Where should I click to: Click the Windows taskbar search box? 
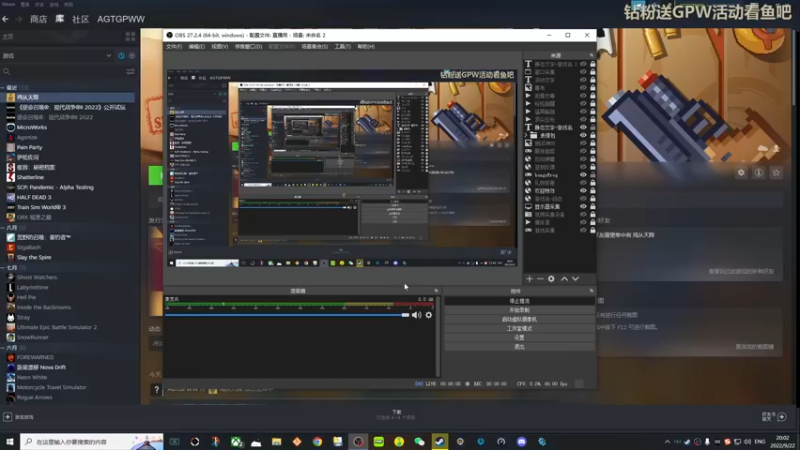click(92, 442)
